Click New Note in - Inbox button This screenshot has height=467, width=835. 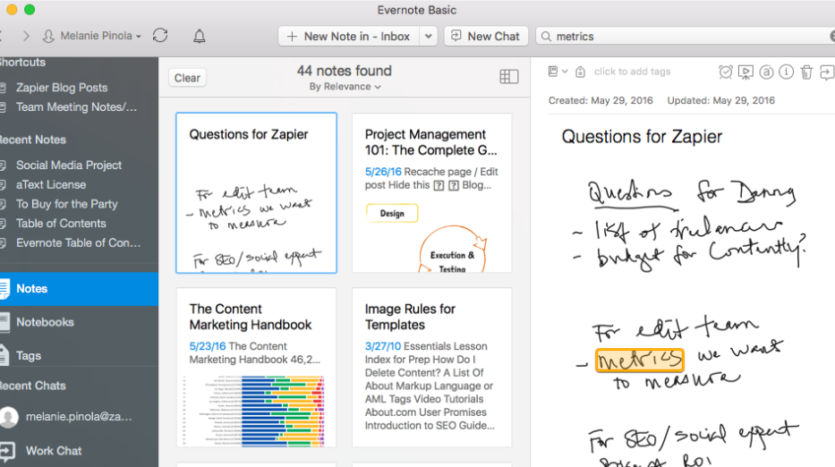coord(349,36)
